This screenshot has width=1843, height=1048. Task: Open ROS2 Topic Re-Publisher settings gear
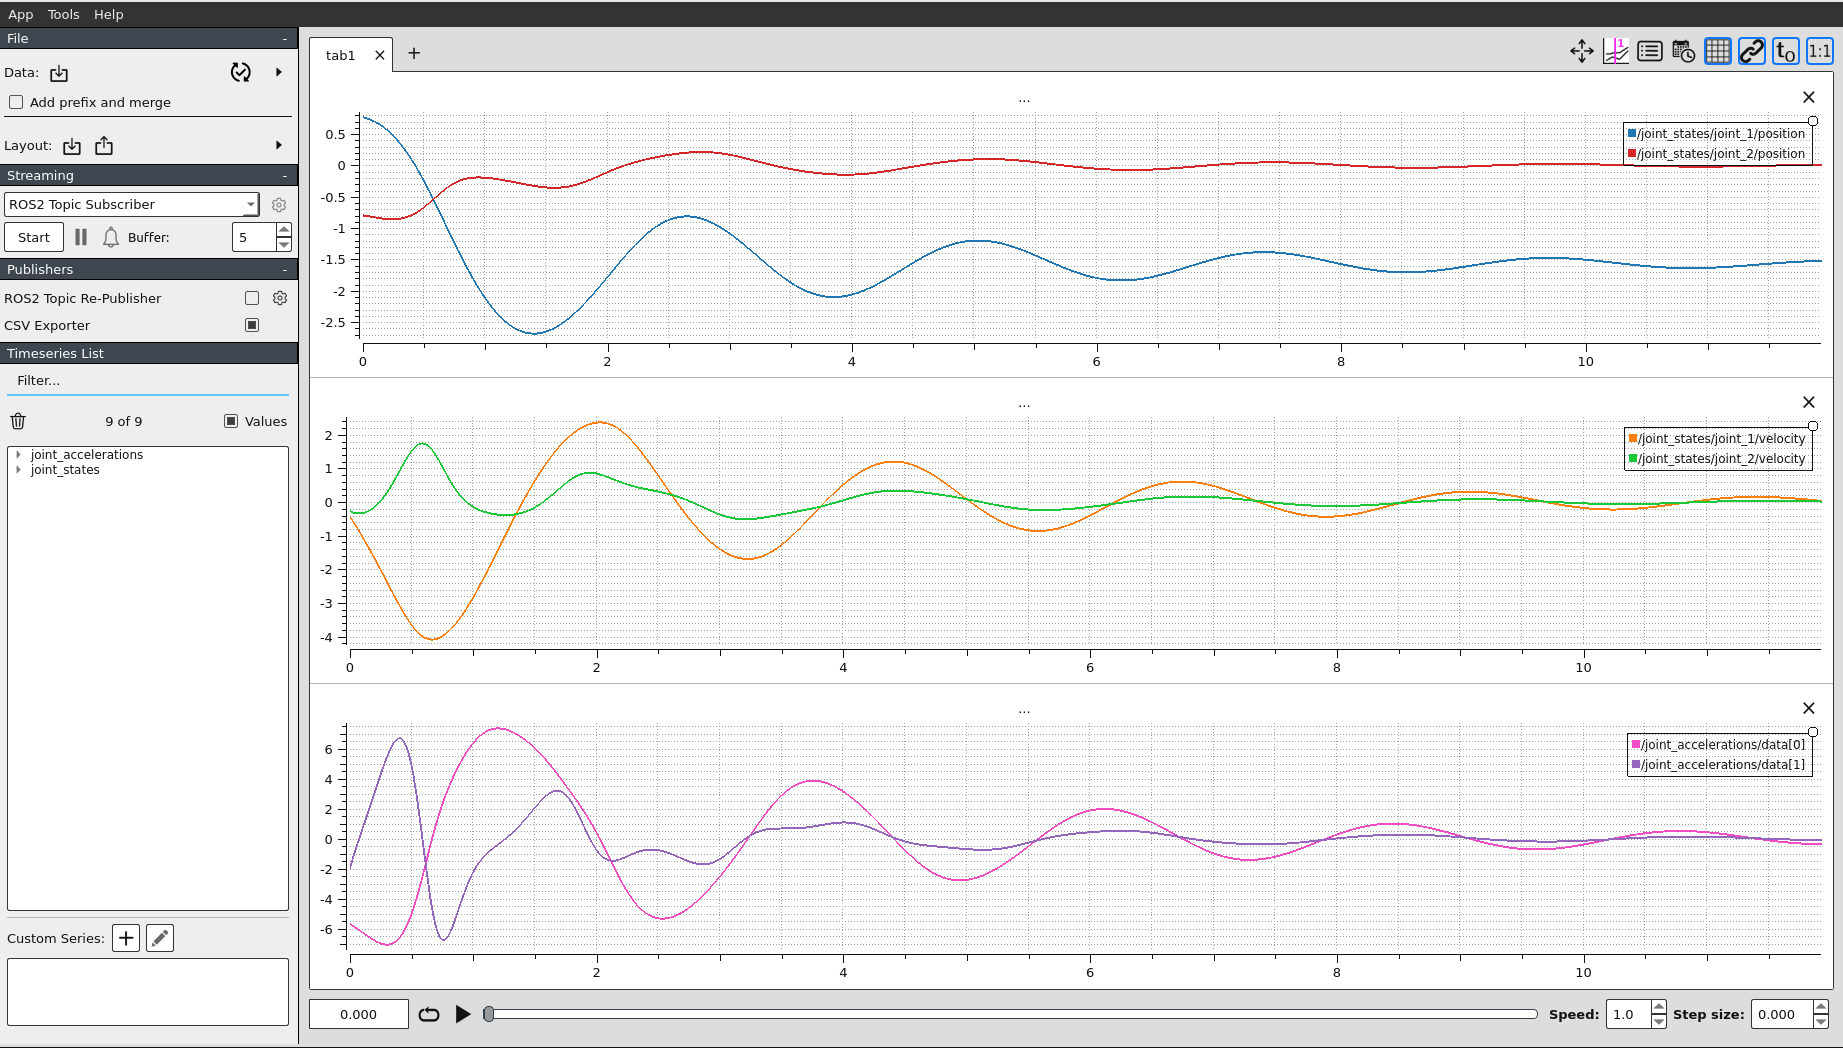pyautogui.click(x=280, y=298)
